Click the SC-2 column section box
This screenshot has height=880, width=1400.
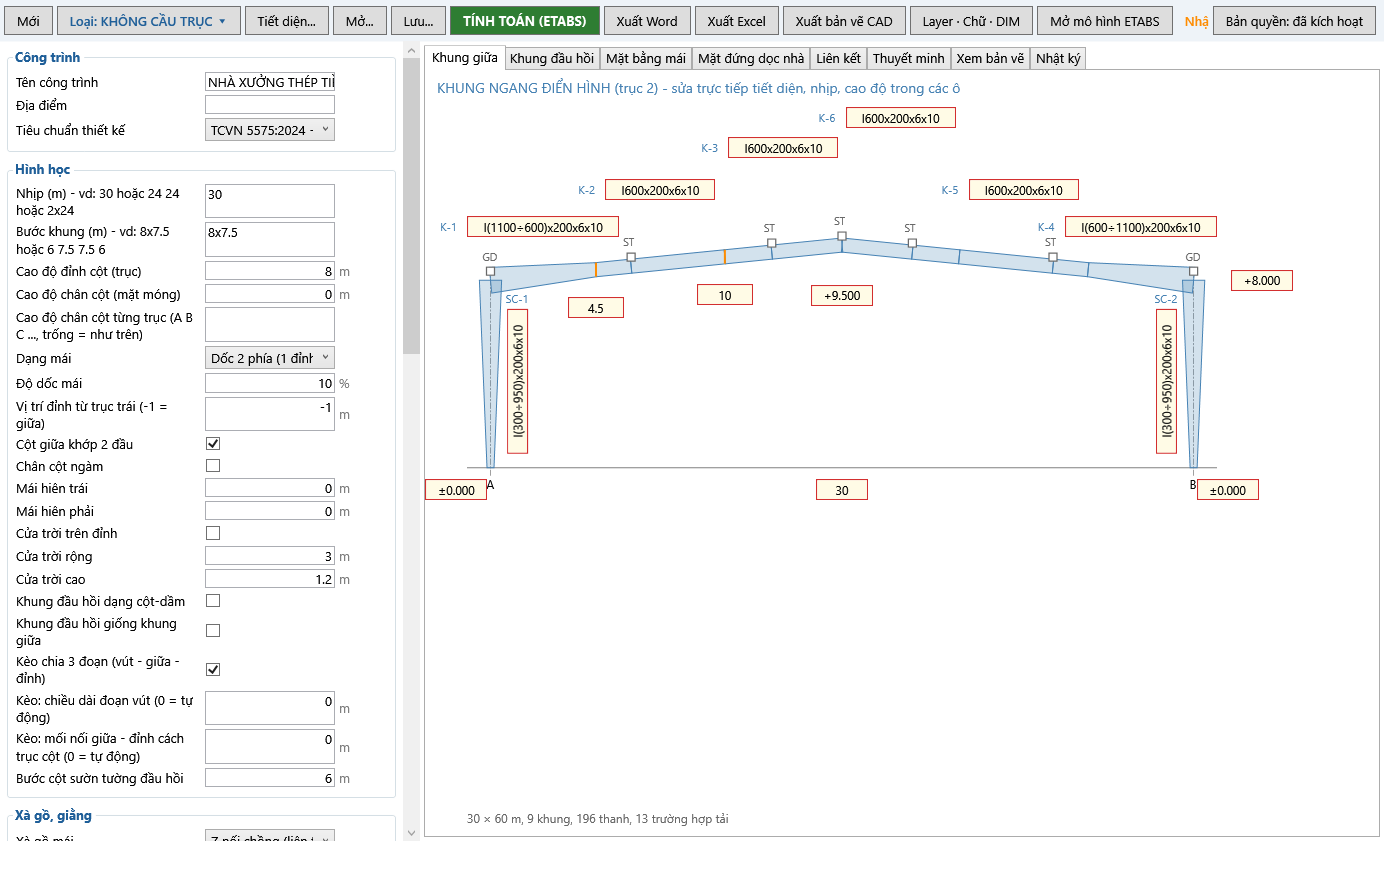click(1167, 381)
